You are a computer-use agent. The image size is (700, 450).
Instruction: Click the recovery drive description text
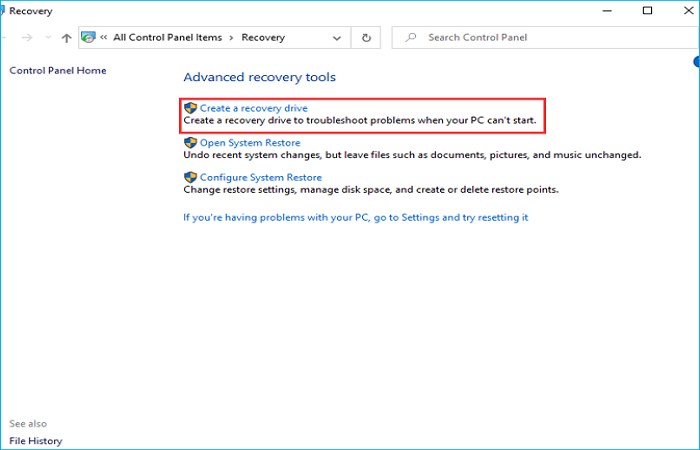(360, 121)
